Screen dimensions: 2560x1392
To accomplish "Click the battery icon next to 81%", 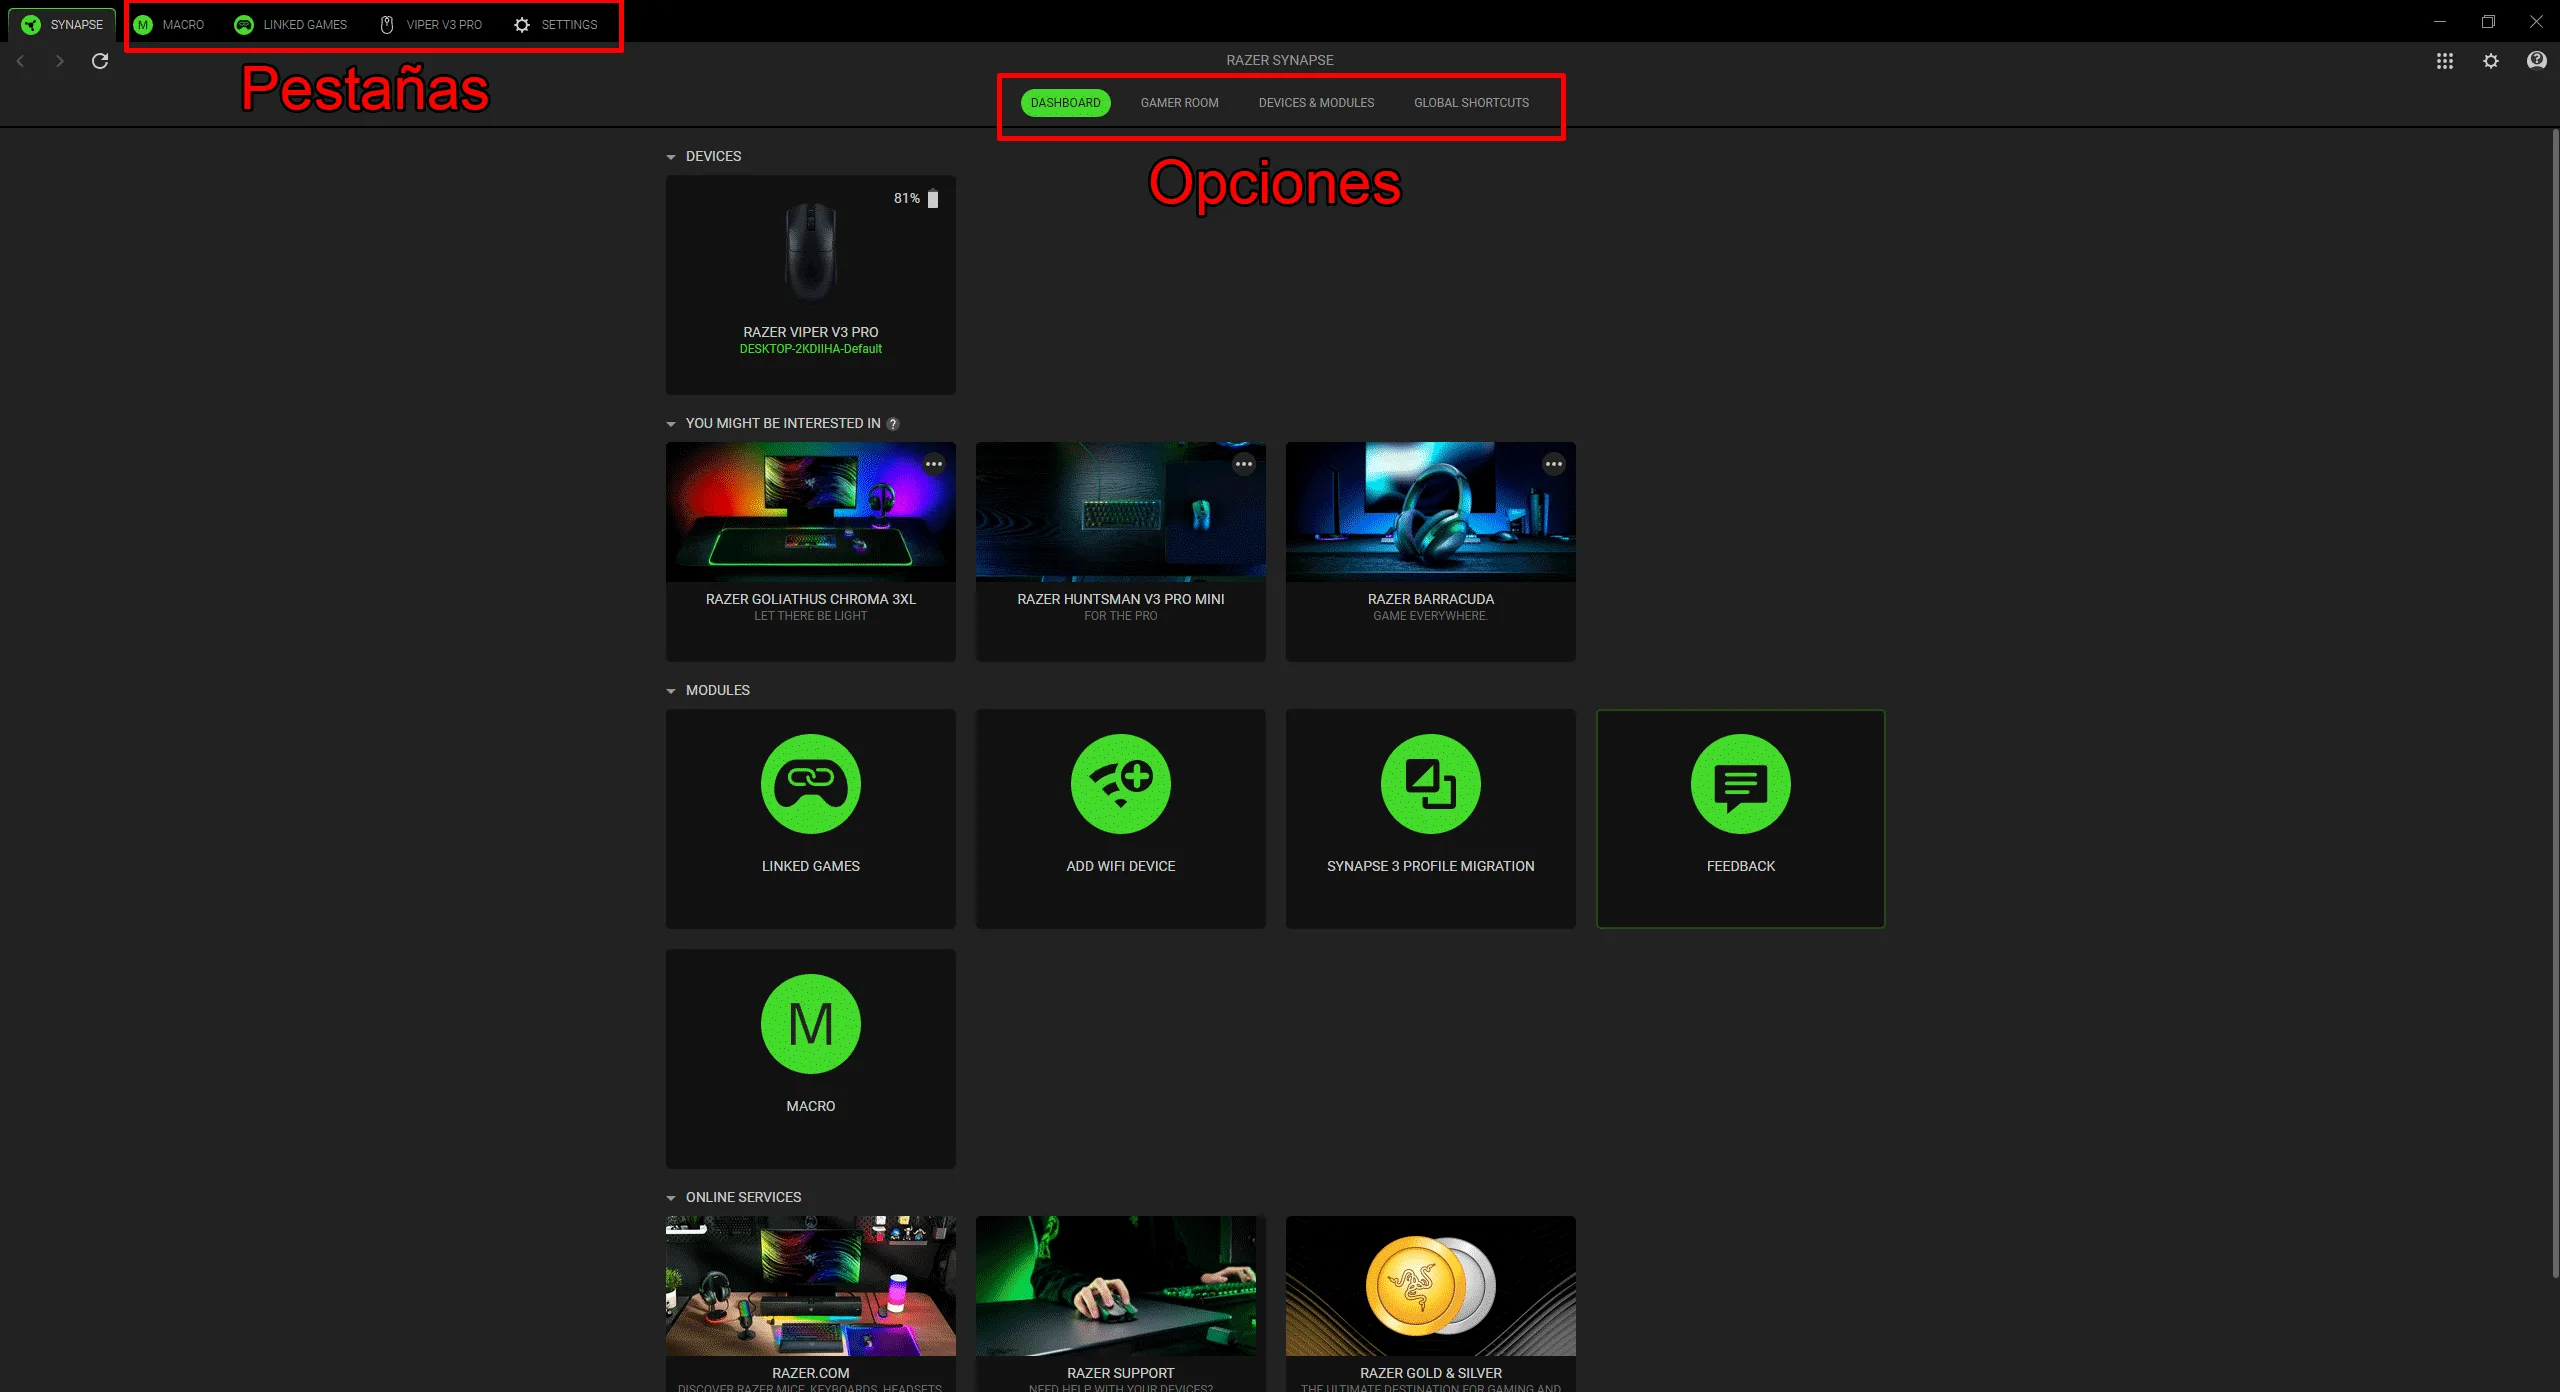I will (933, 198).
